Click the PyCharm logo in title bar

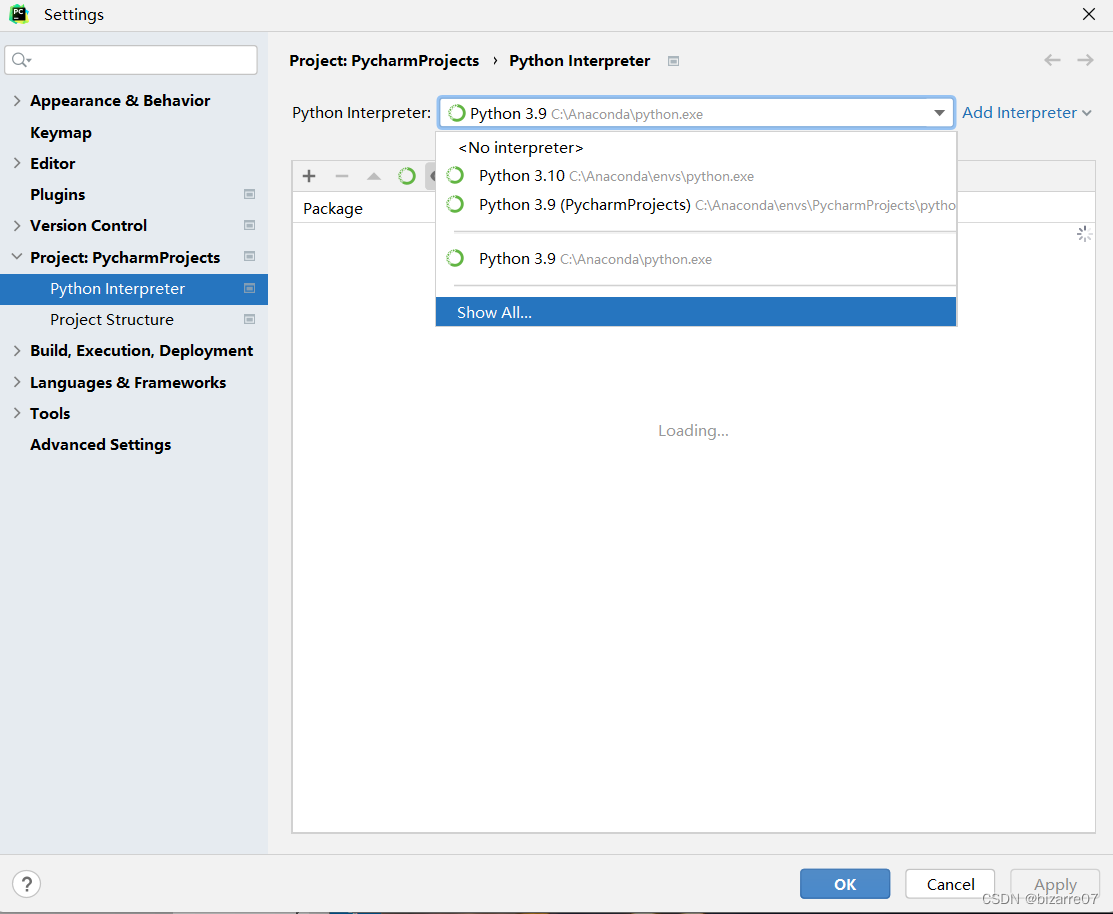tap(19, 14)
